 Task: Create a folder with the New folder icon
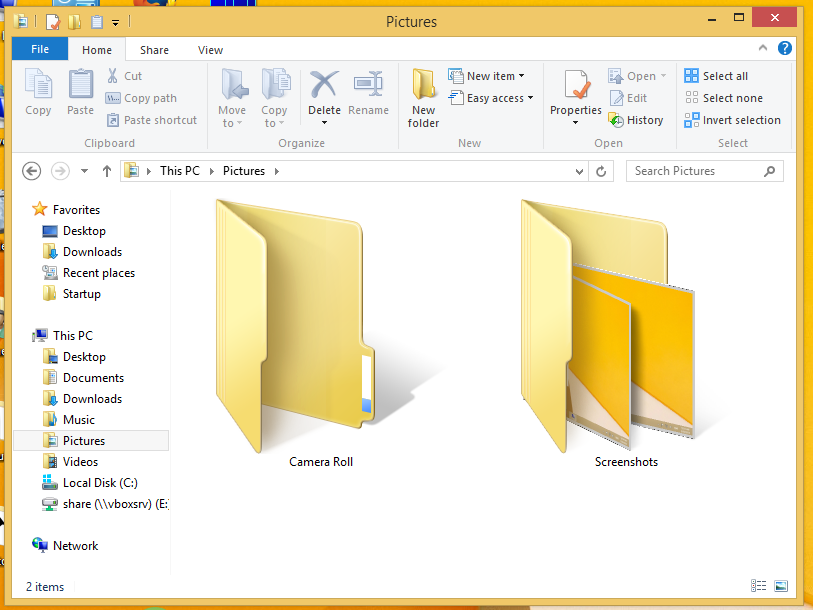coord(423,95)
